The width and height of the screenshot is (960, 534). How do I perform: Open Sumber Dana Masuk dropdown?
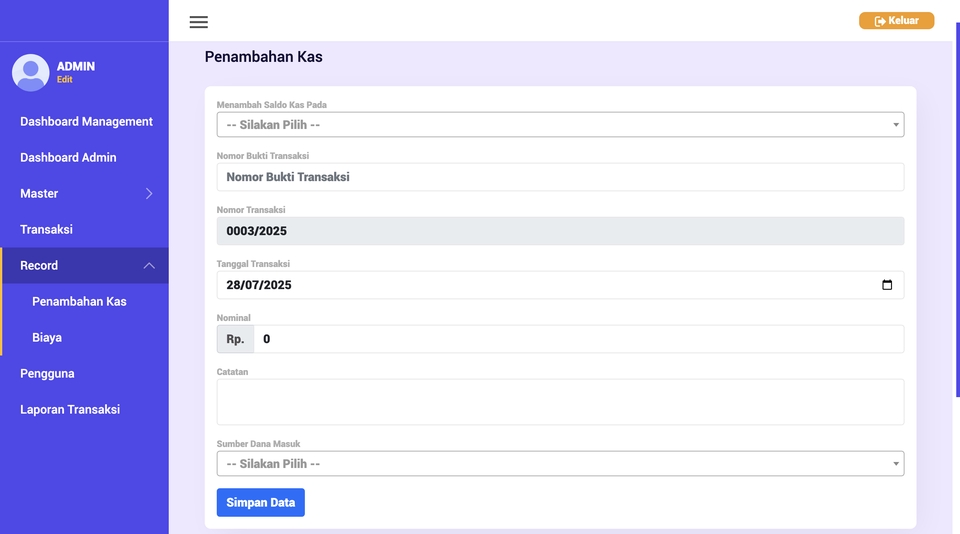click(x=560, y=464)
